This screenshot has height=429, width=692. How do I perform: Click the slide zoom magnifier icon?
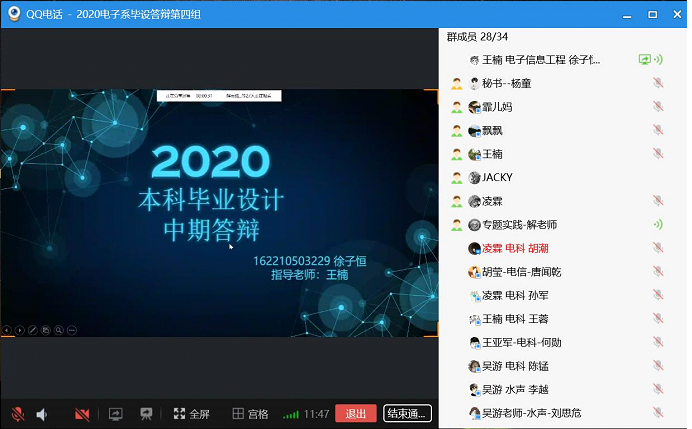point(59,329)
